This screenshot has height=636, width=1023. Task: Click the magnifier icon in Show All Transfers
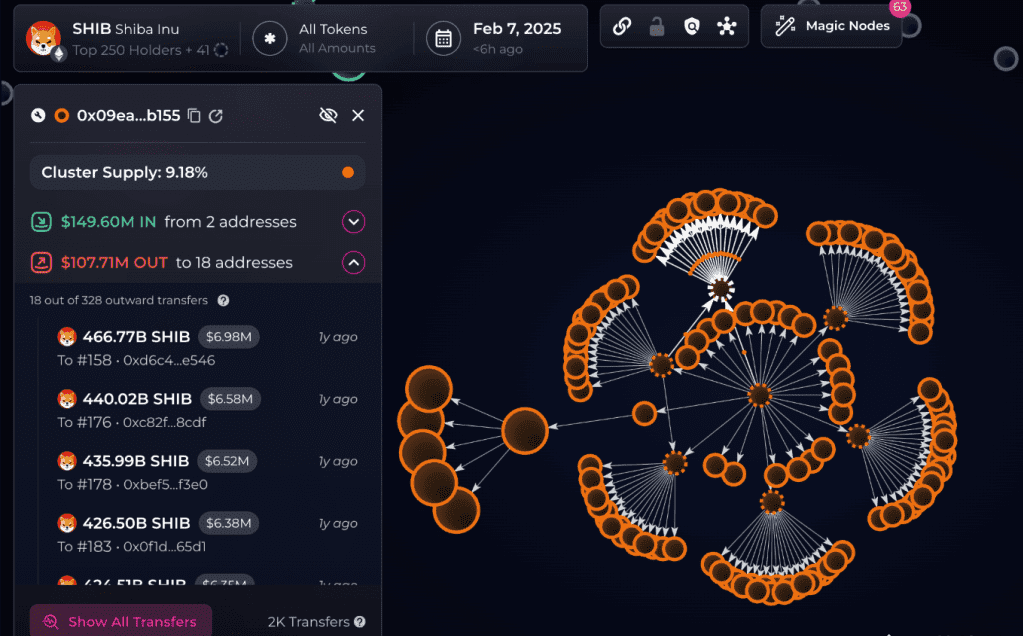click(50, 622)
